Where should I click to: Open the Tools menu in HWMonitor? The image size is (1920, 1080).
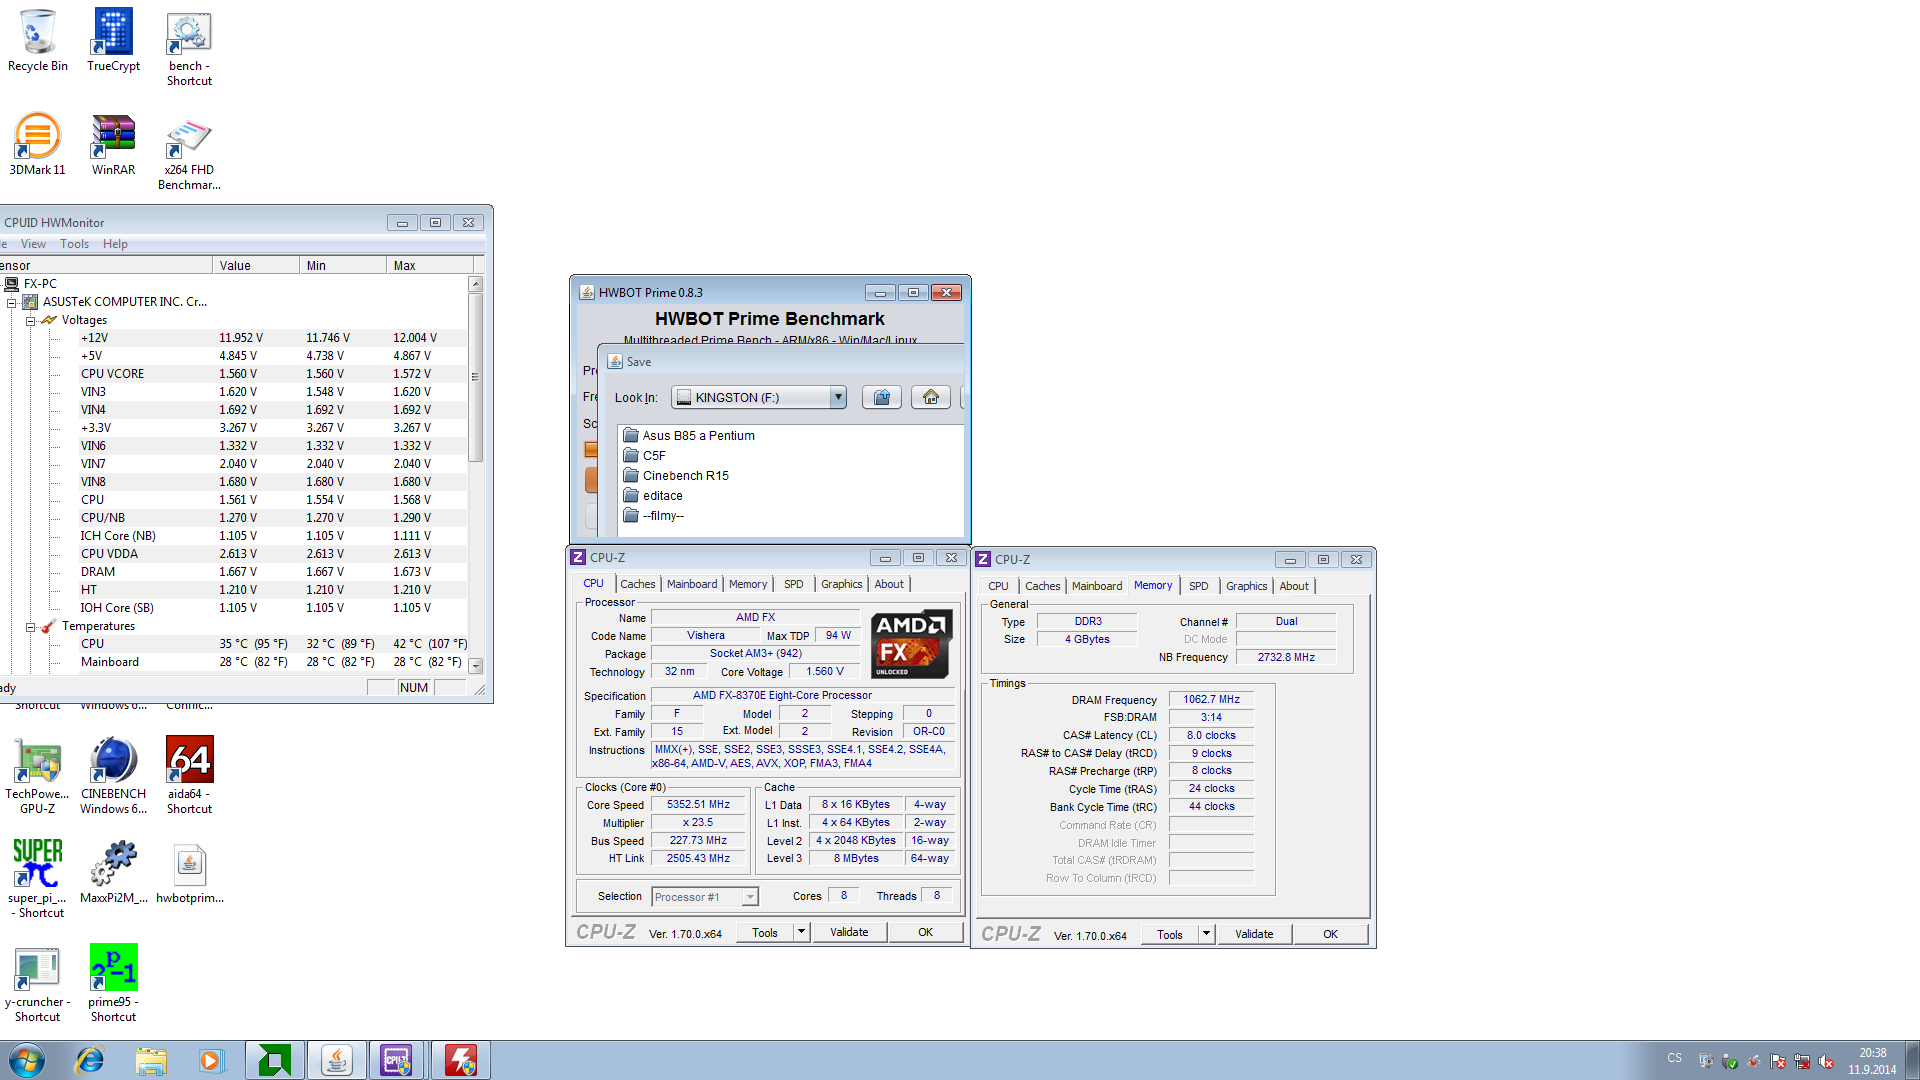74,244
